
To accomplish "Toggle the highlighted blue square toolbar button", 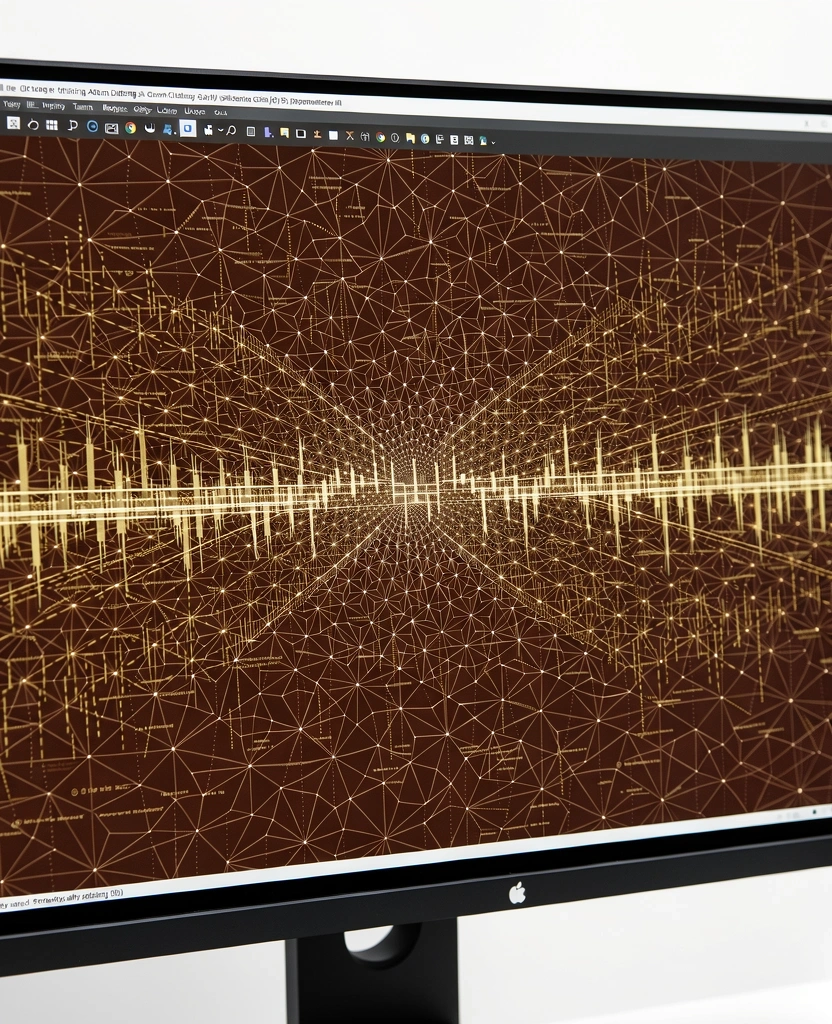I will [187, 128].
